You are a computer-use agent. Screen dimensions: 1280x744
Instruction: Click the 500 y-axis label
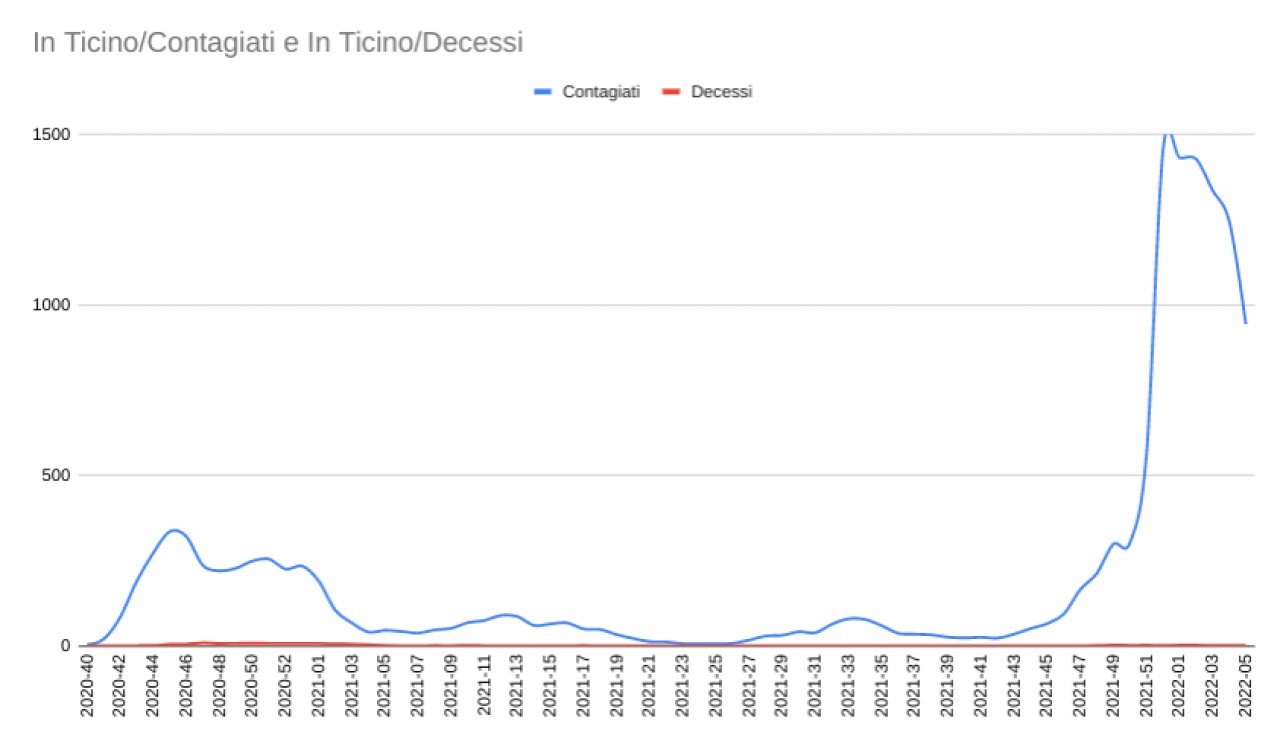[58, 475]
